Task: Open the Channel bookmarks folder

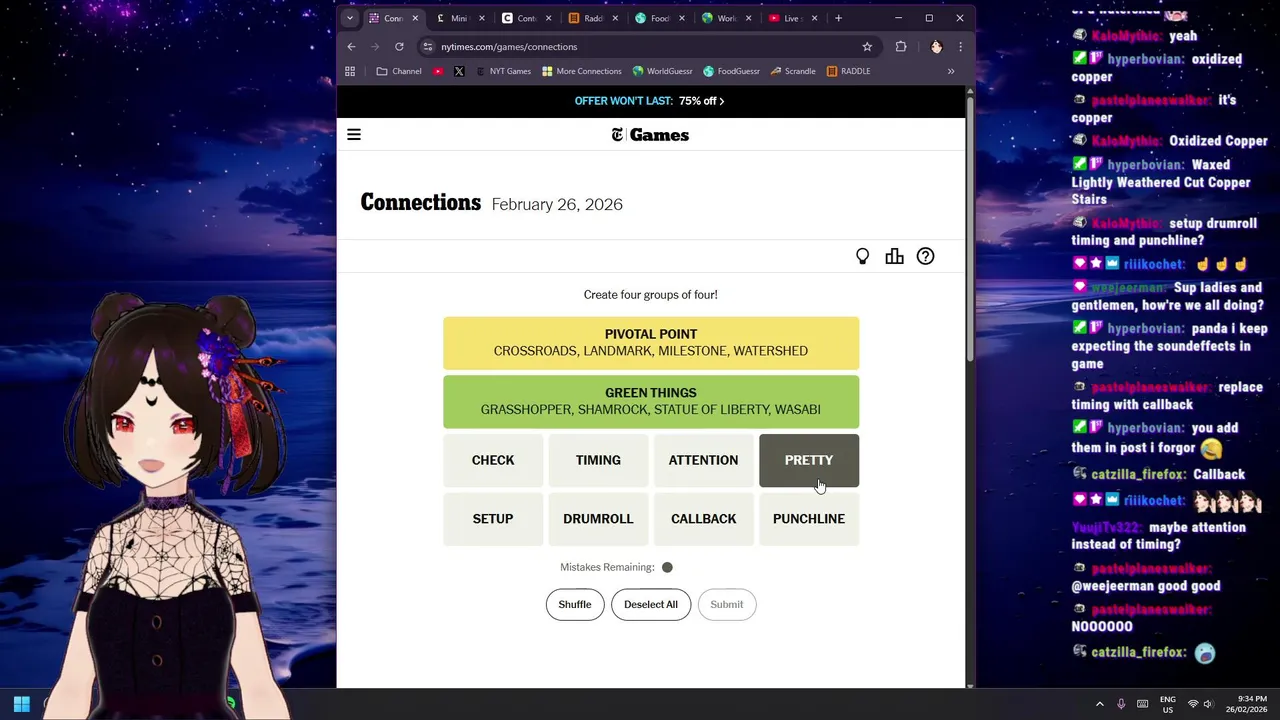Action: pyautogui.click(x=399, y=71)
